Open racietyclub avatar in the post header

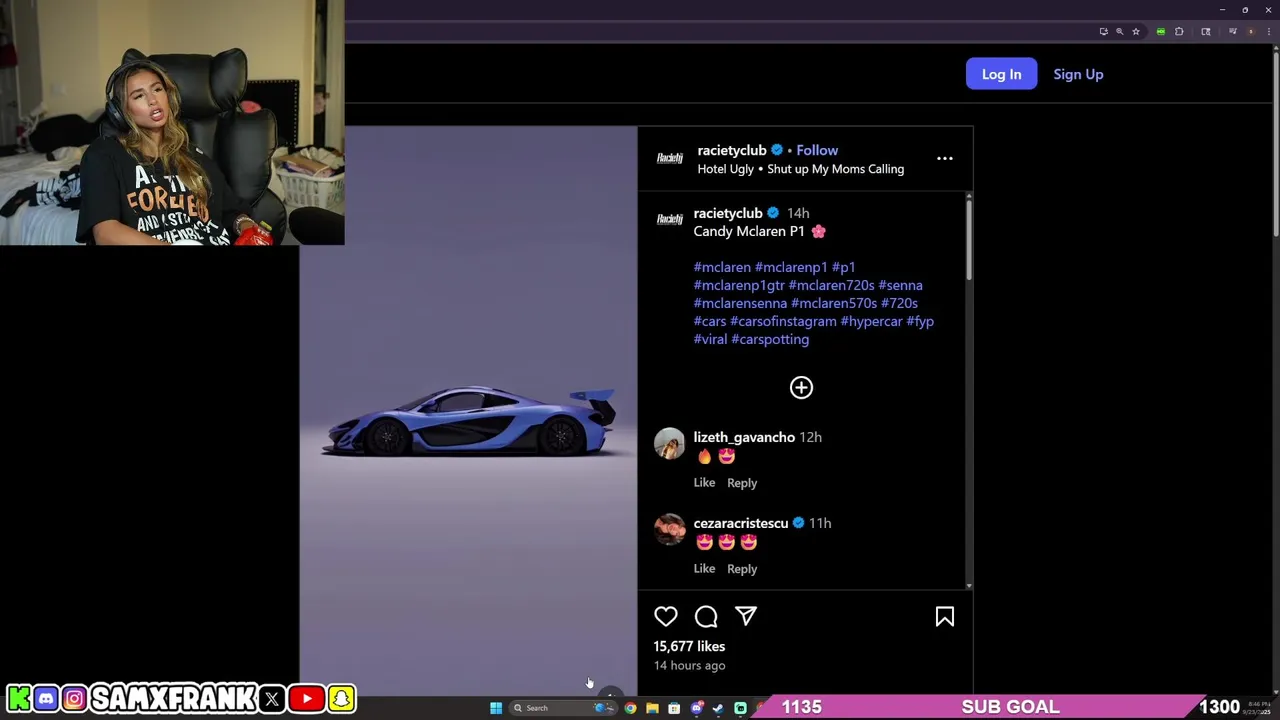coord(670,159)
